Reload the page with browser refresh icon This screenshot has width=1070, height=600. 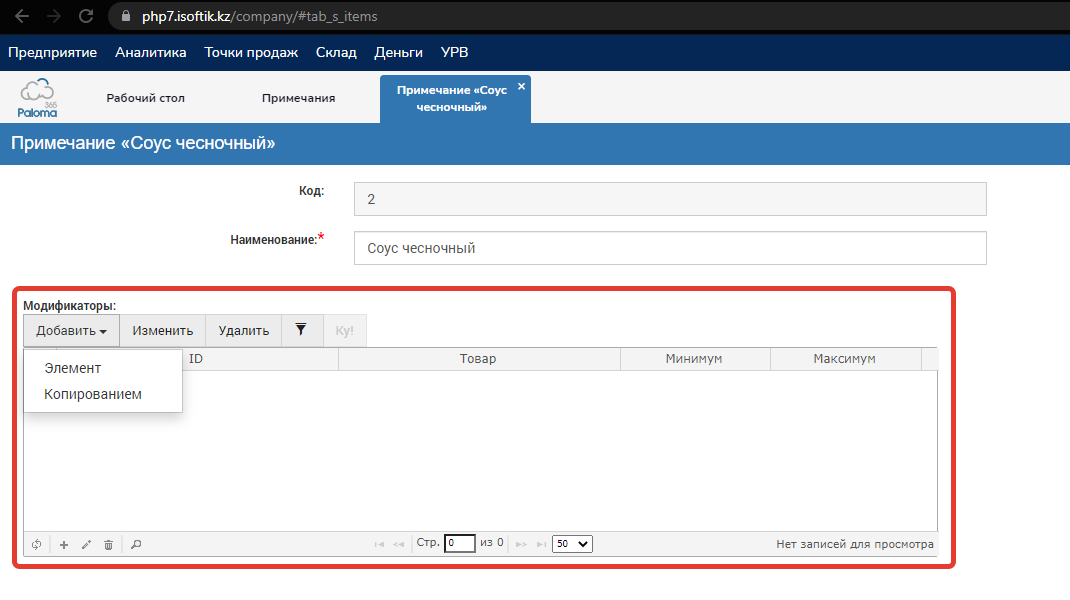86,17
